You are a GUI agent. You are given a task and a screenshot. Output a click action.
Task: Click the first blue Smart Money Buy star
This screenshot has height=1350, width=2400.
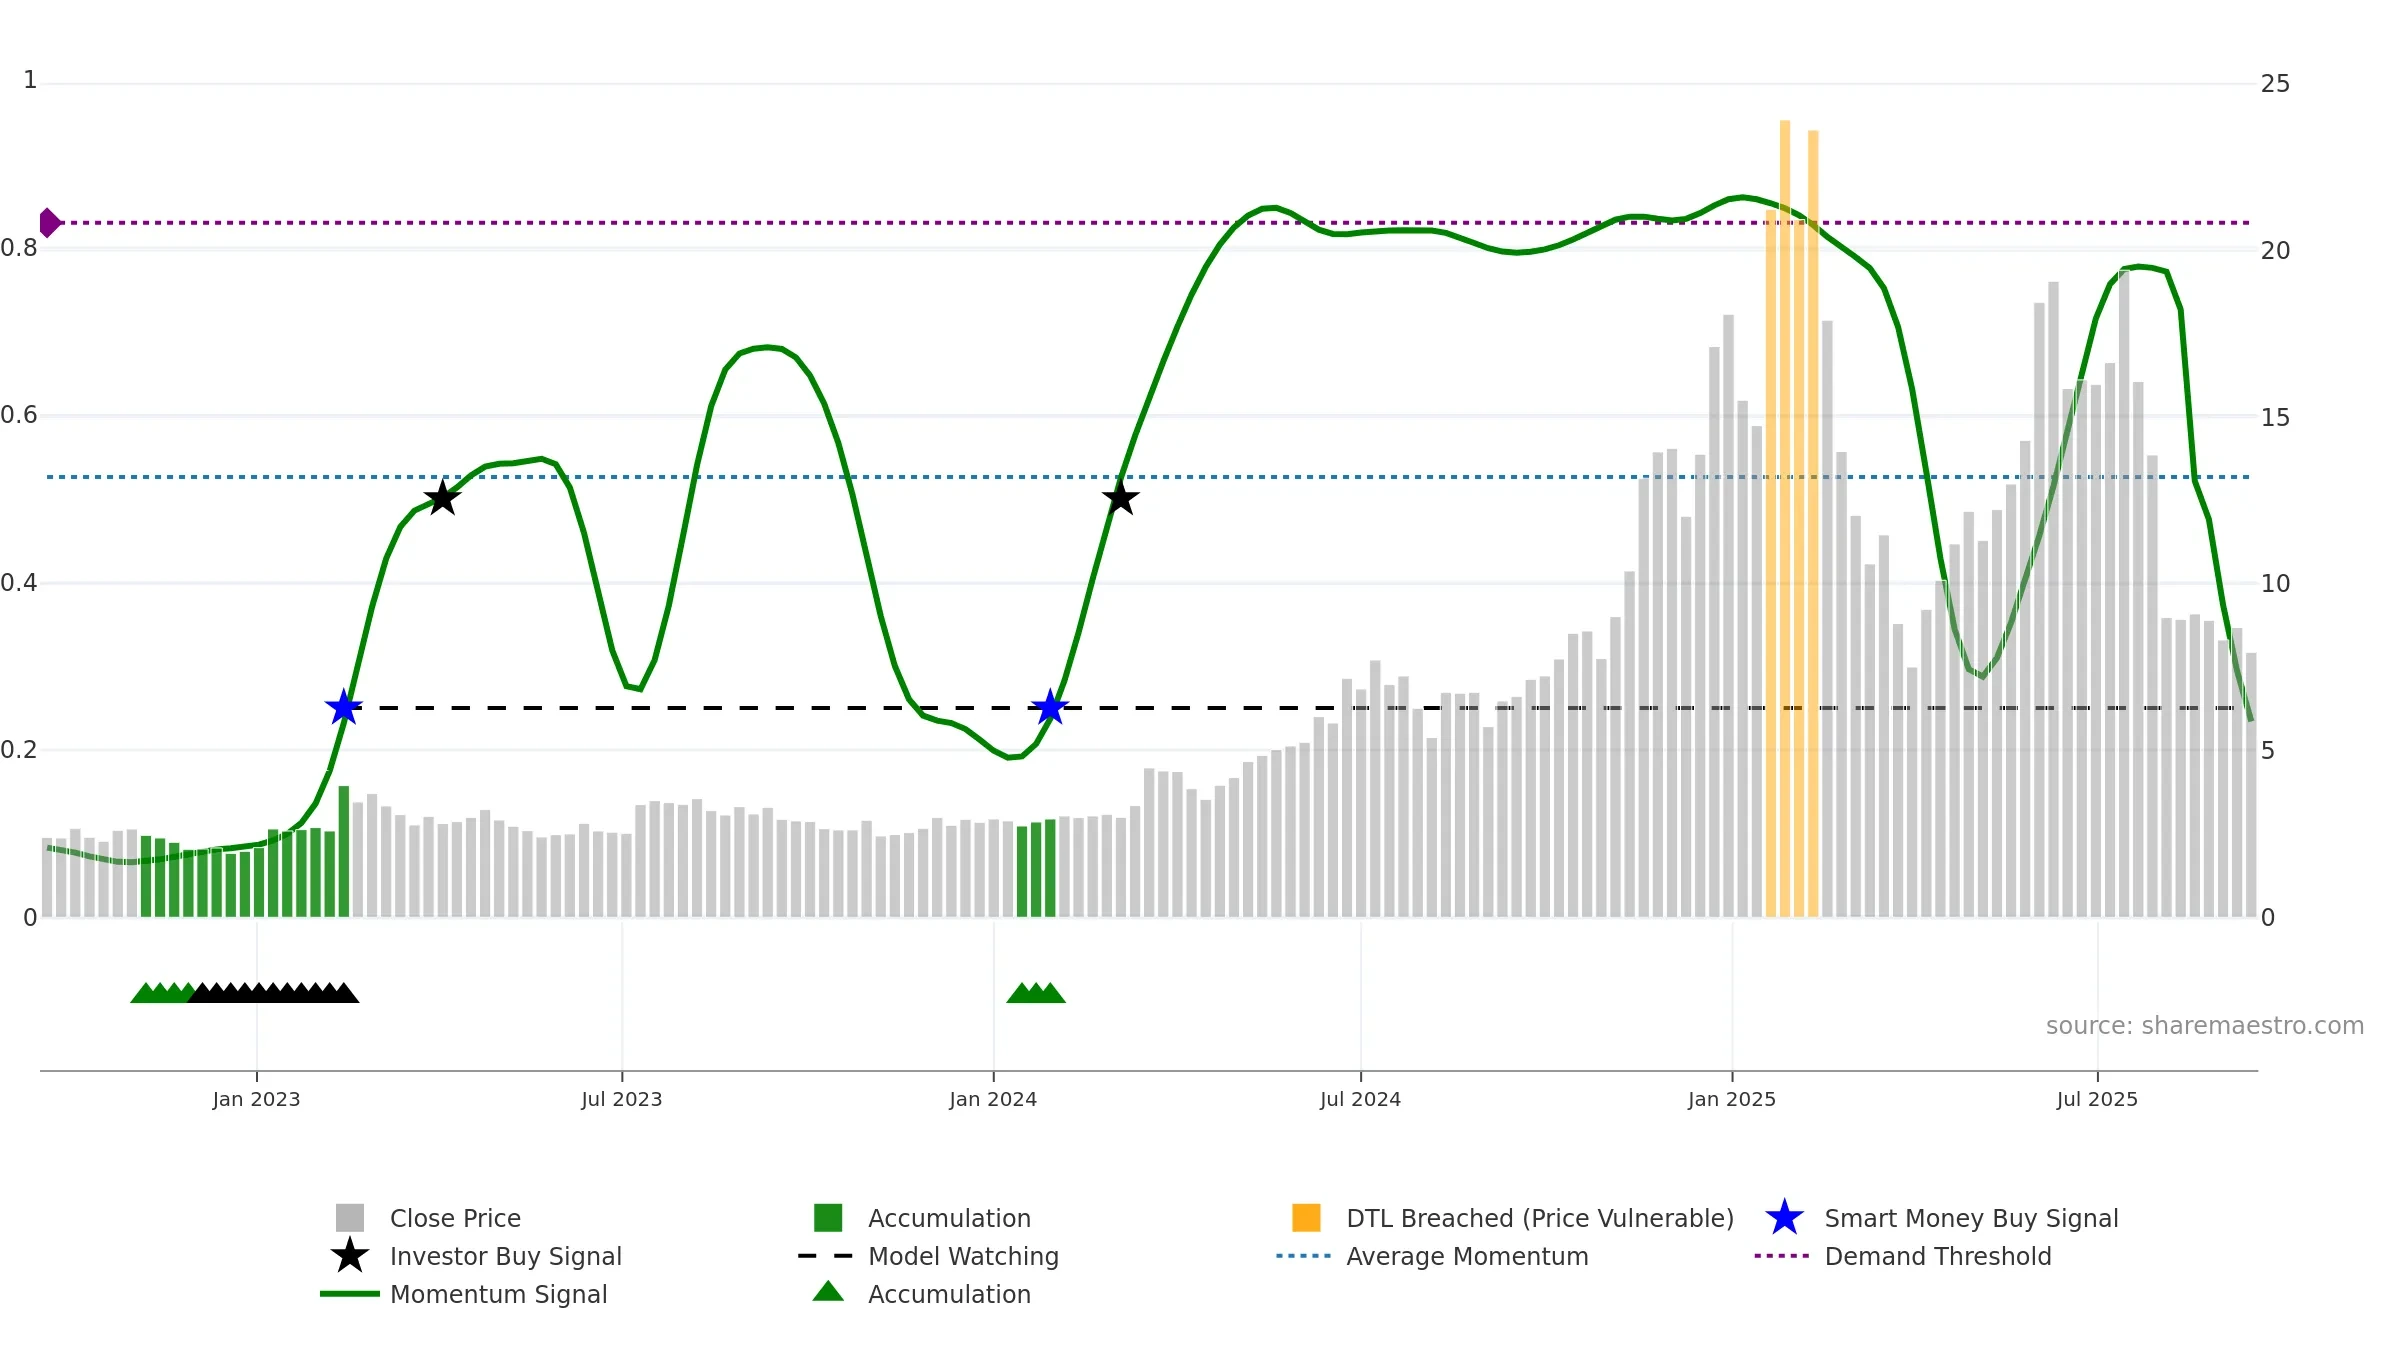[343, 707]
